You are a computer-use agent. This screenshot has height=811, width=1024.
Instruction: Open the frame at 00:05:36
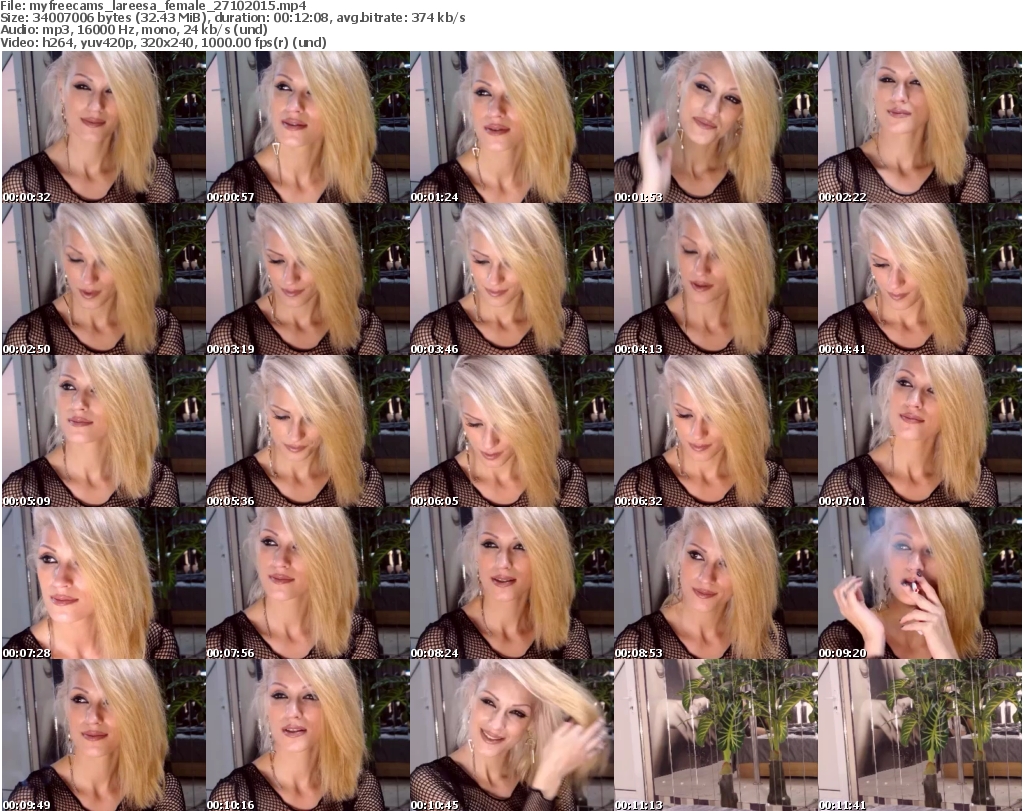tap(308, 432)
